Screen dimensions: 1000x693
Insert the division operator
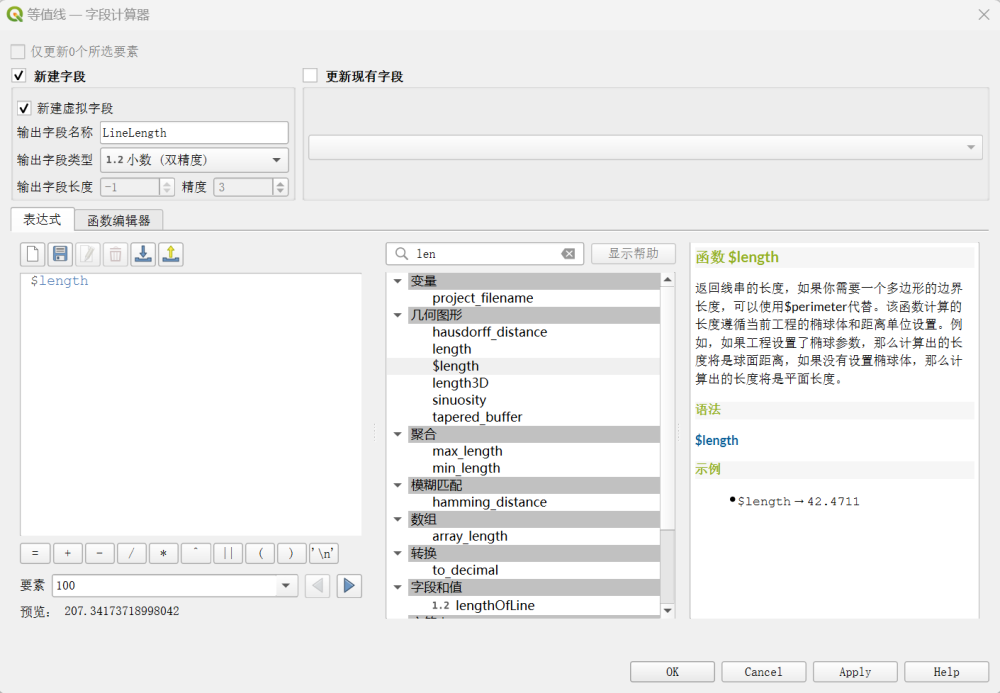click(131, 553)
